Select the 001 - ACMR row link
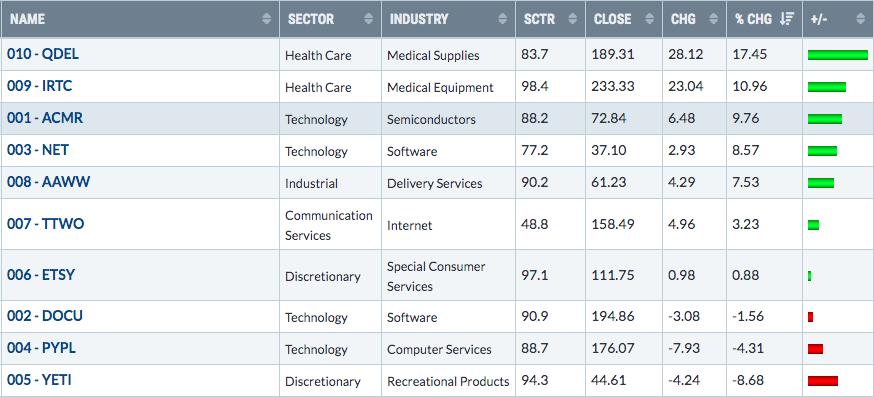The width and height of the screenshot is (874, 397). coord(45,118)
